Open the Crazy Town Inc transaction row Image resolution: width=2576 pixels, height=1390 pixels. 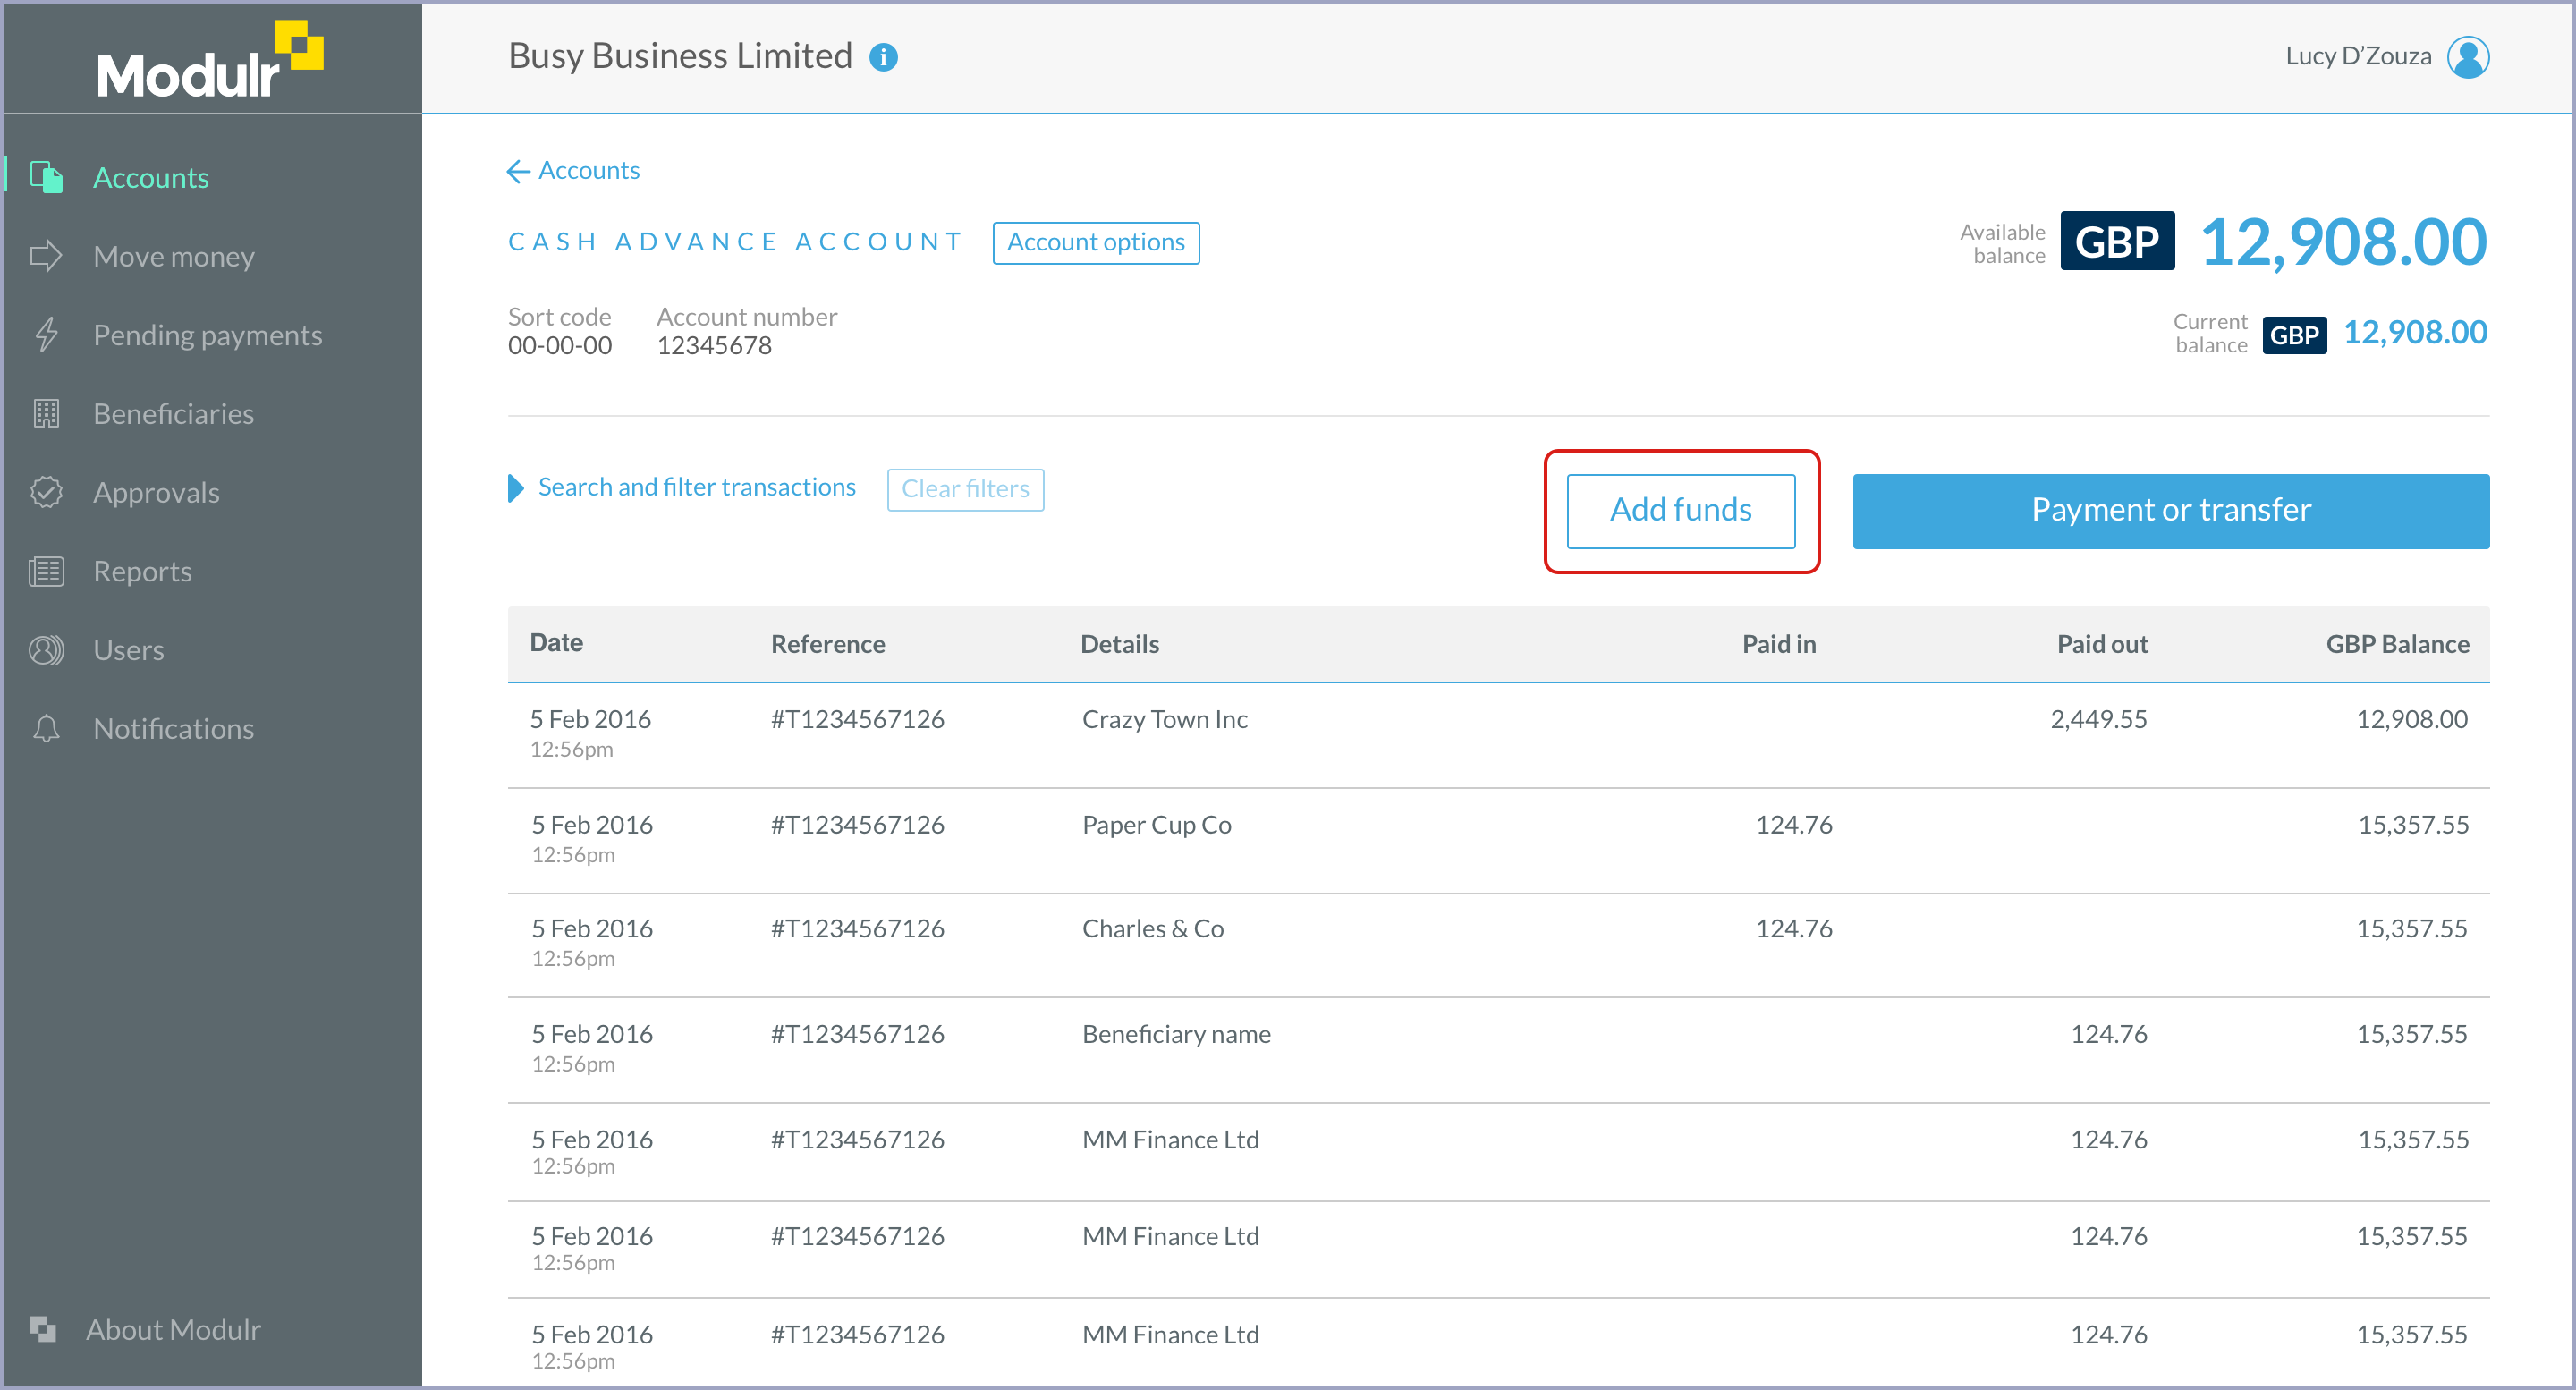(x=1164, y=720)
